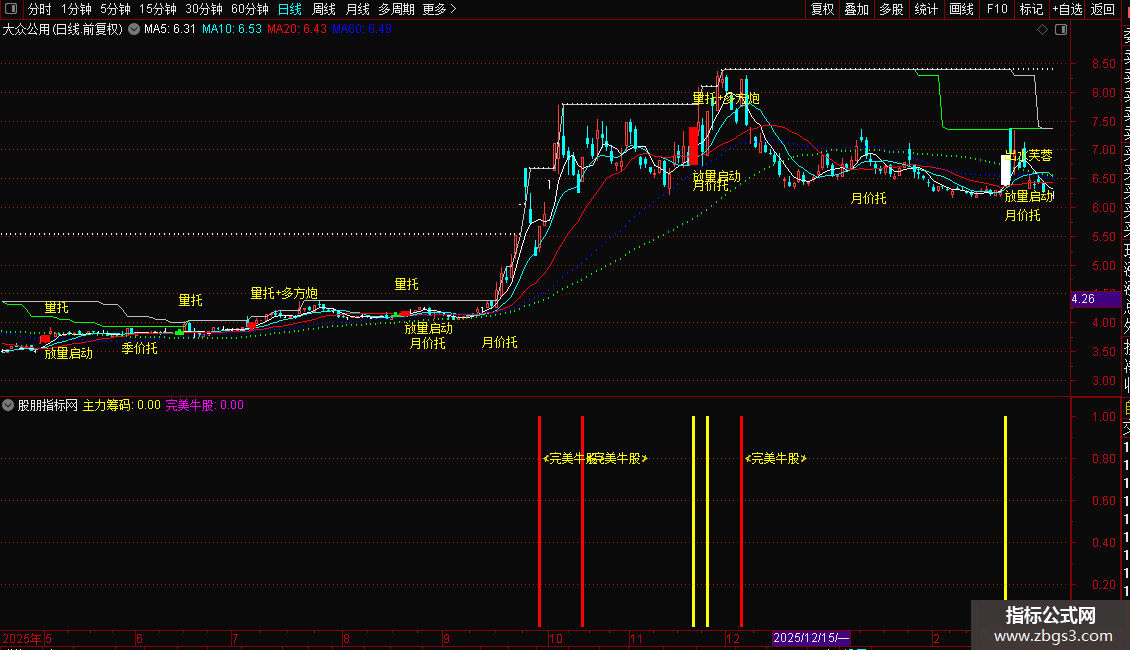Click the 2025/12/15 date marker on time axis
The image size is (1130, 650).
tap(811, 638)
